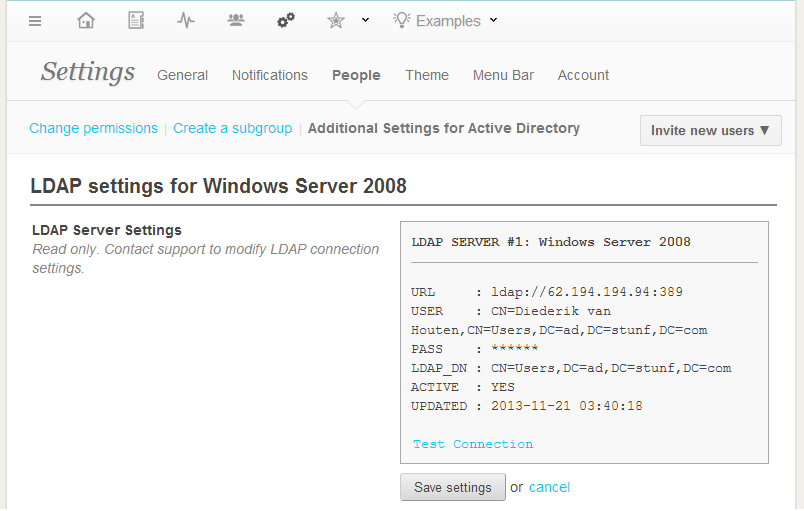Viewport: 804px width, 511px height.
Task: Open the hamburger menu icon
Action: click(35, 21)
